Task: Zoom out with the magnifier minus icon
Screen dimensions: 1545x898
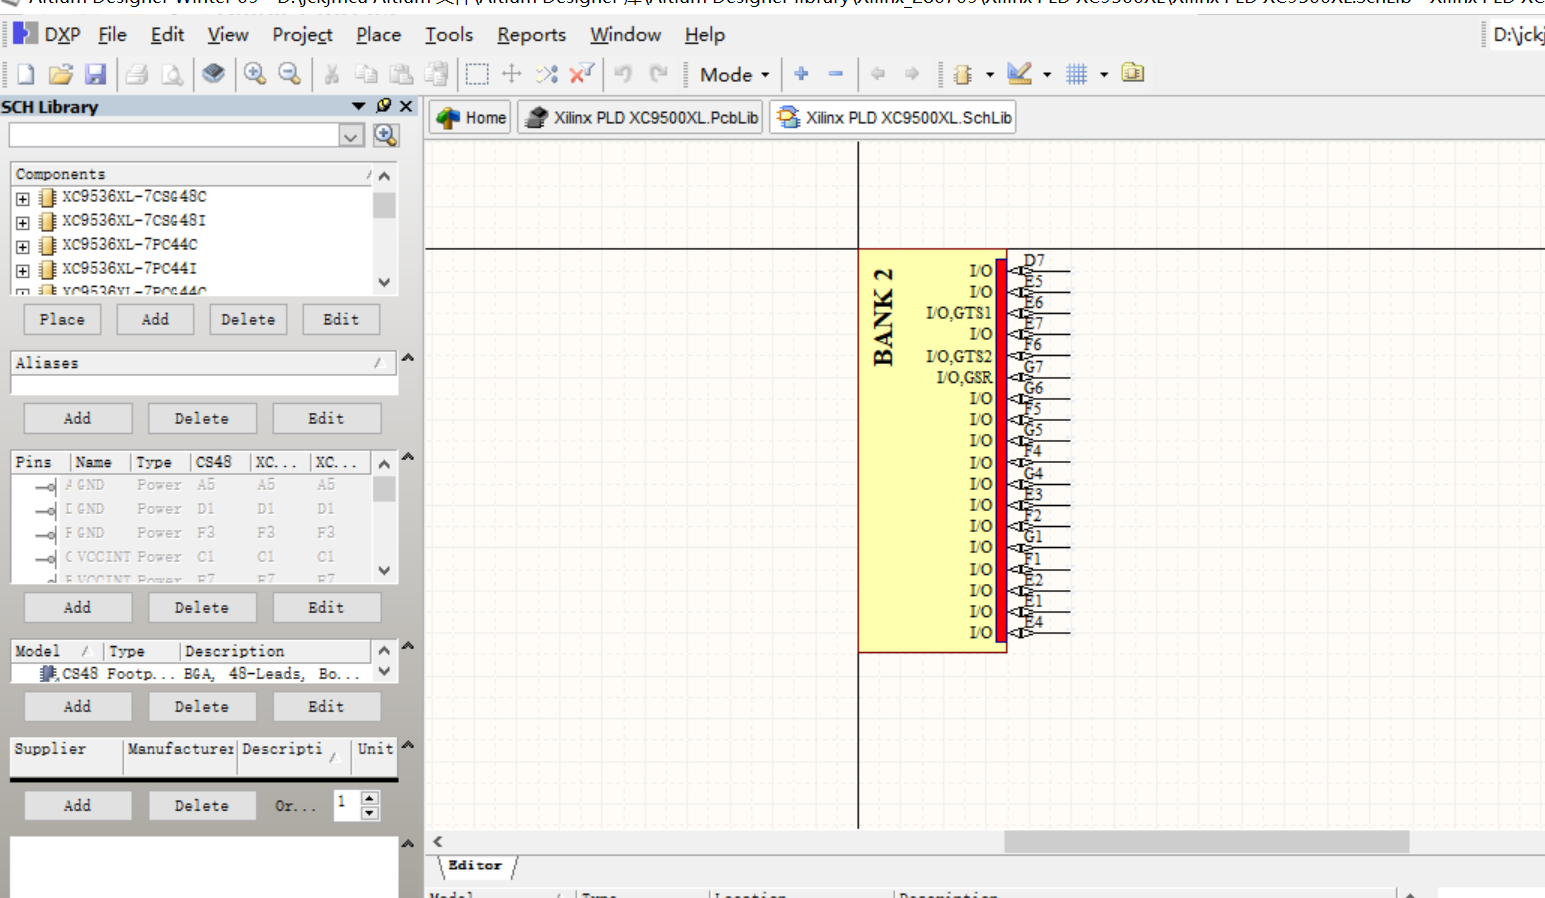Action: (x=290, y=74)
